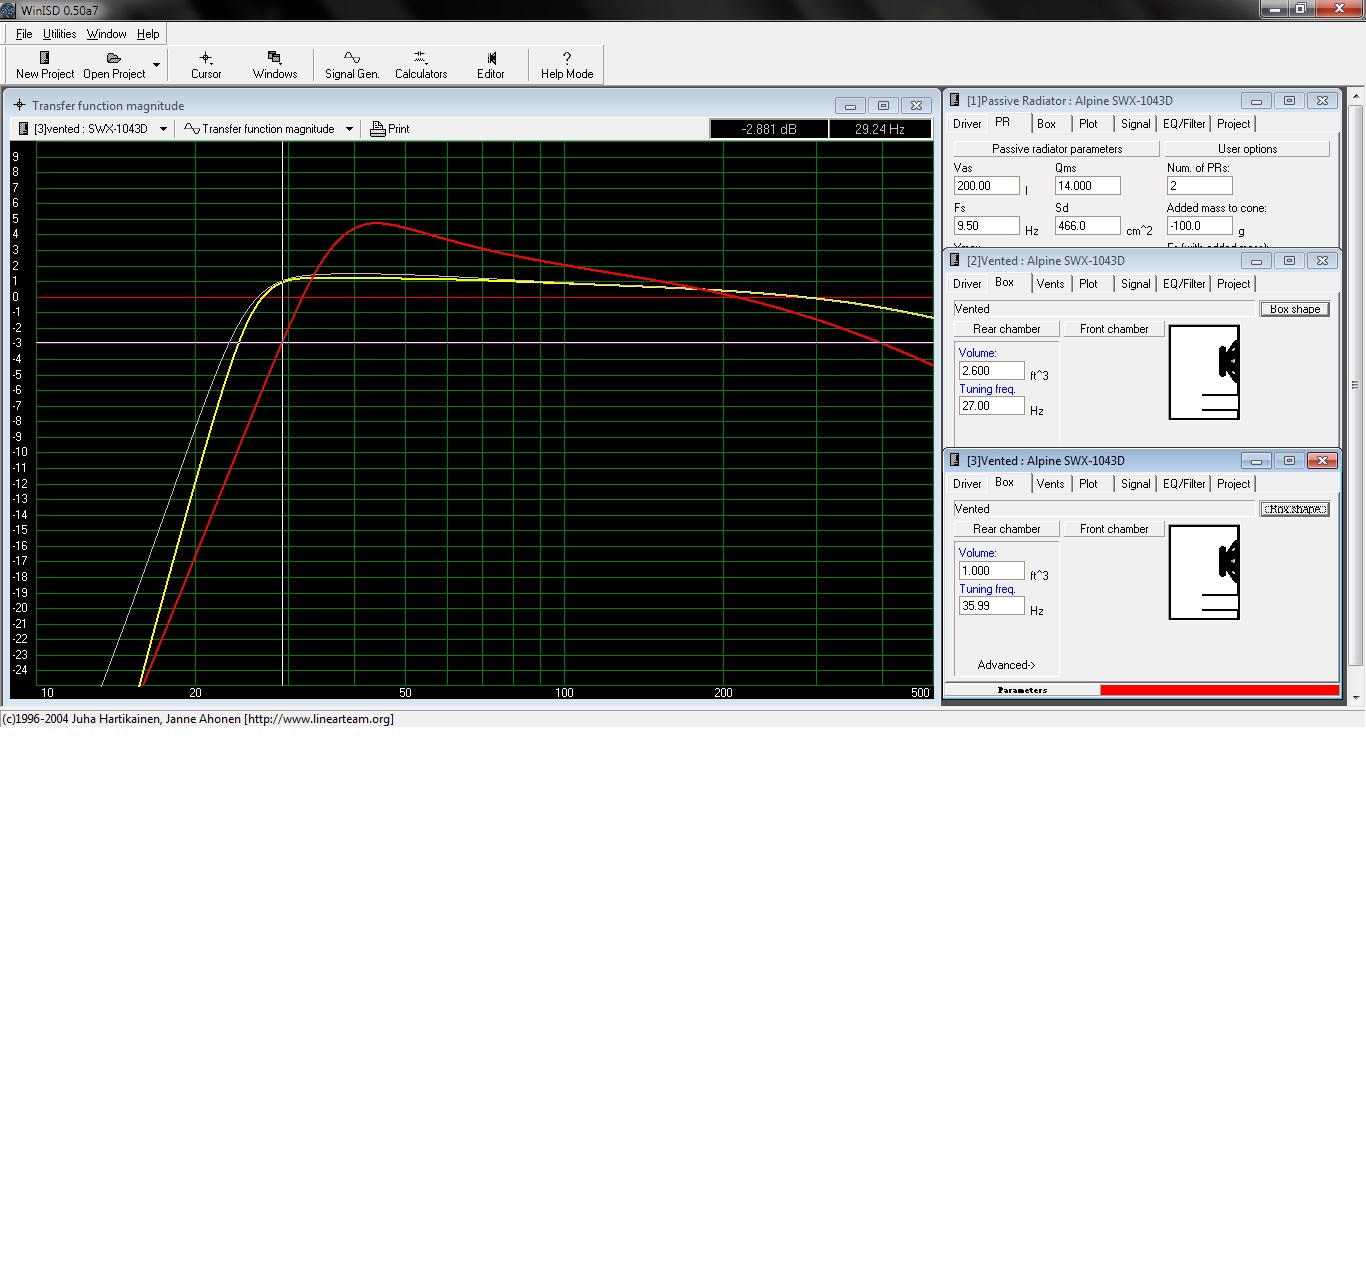Screen dimensions: 1366x1275
Task: Click Front chamber in [2]Vented window
Action: (1114, 329)
